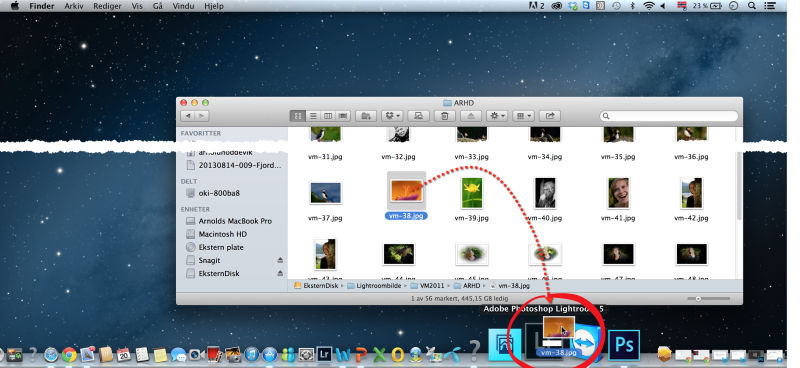Switch Finder to column view
Image resolution: width=800 pixels, height=368 pixels.
(328, 116)
